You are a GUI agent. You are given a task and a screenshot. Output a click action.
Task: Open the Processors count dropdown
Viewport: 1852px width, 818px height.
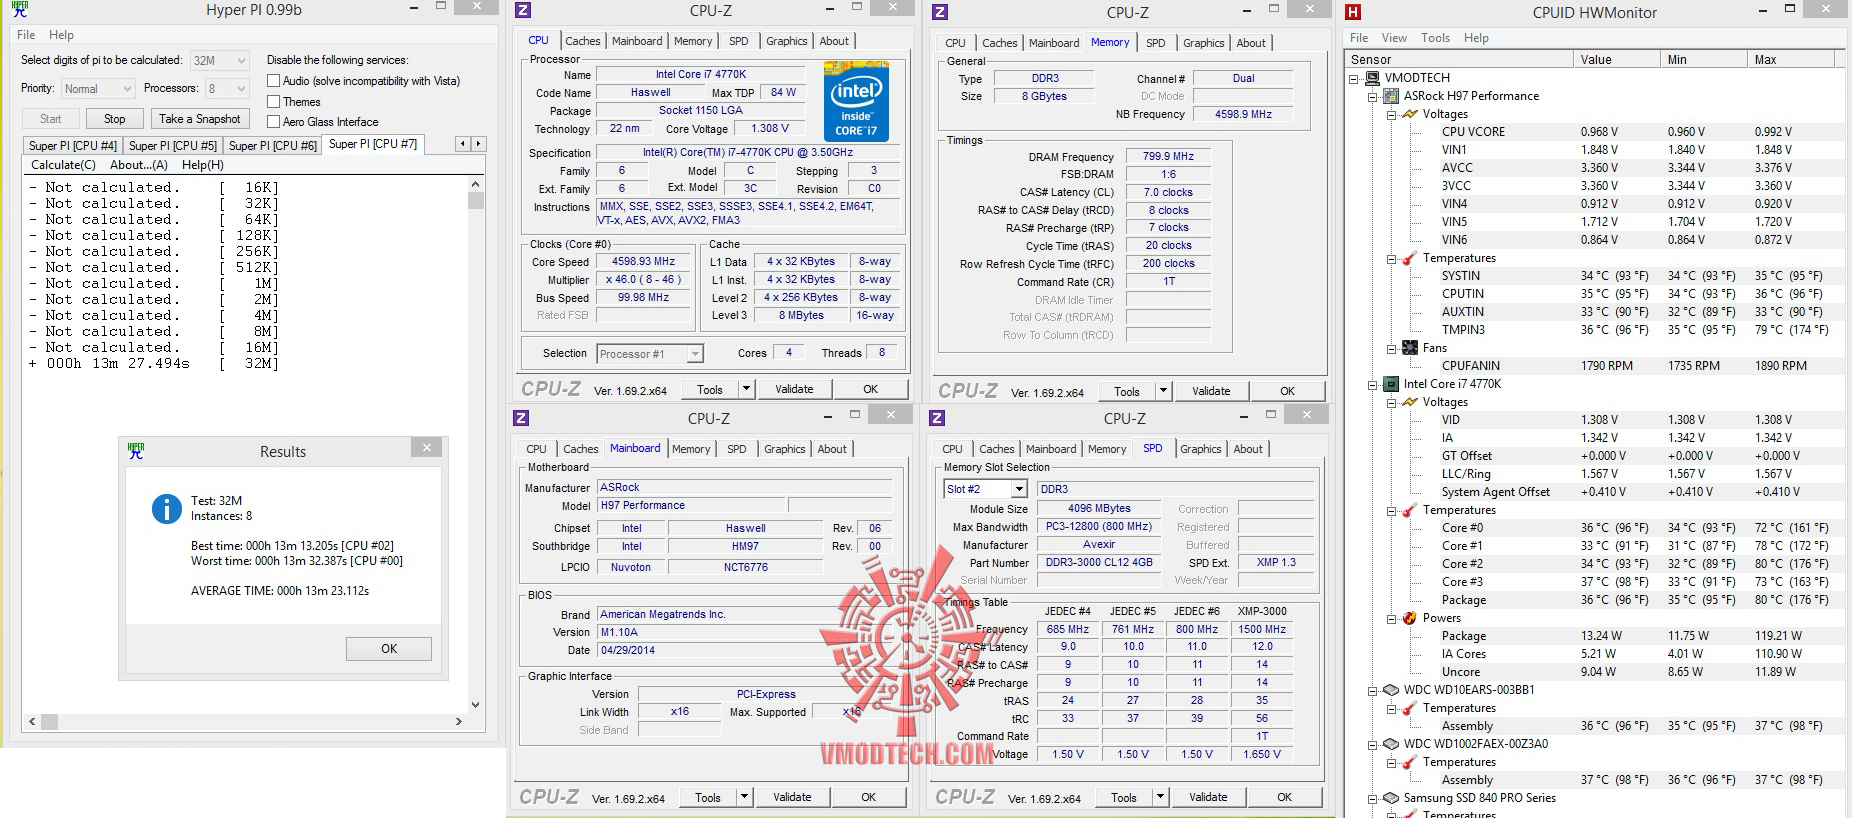point(227,88)
